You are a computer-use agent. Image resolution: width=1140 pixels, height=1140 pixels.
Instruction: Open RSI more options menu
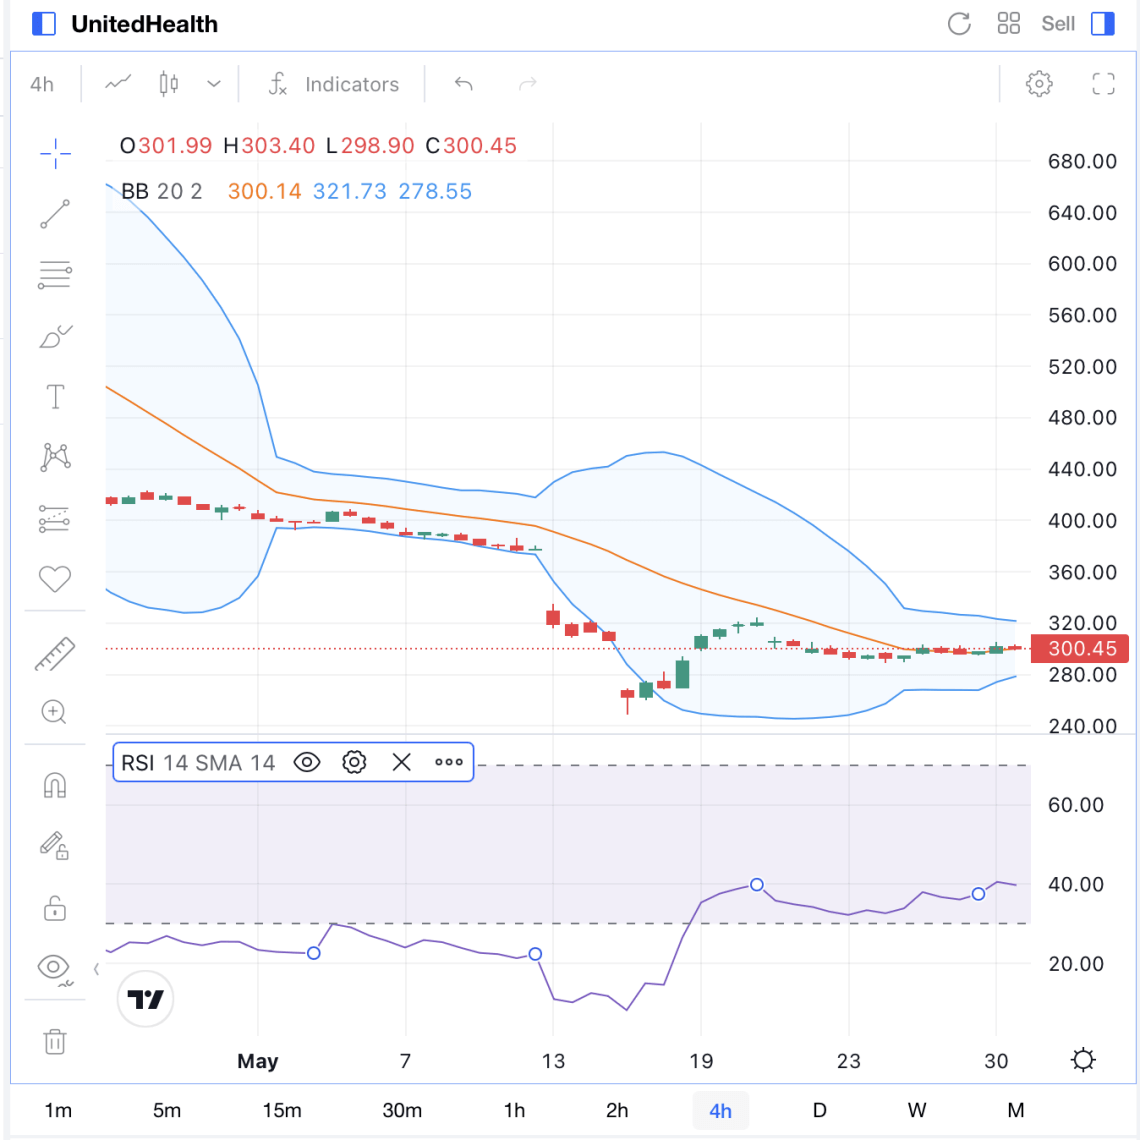pyautogui.click(x=449, y=762)
